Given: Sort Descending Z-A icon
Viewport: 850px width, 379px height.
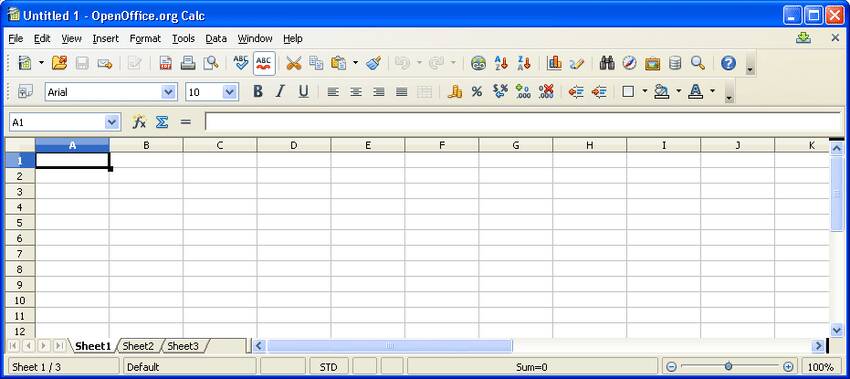Looking at the screenshot, I should pos(524,63).
